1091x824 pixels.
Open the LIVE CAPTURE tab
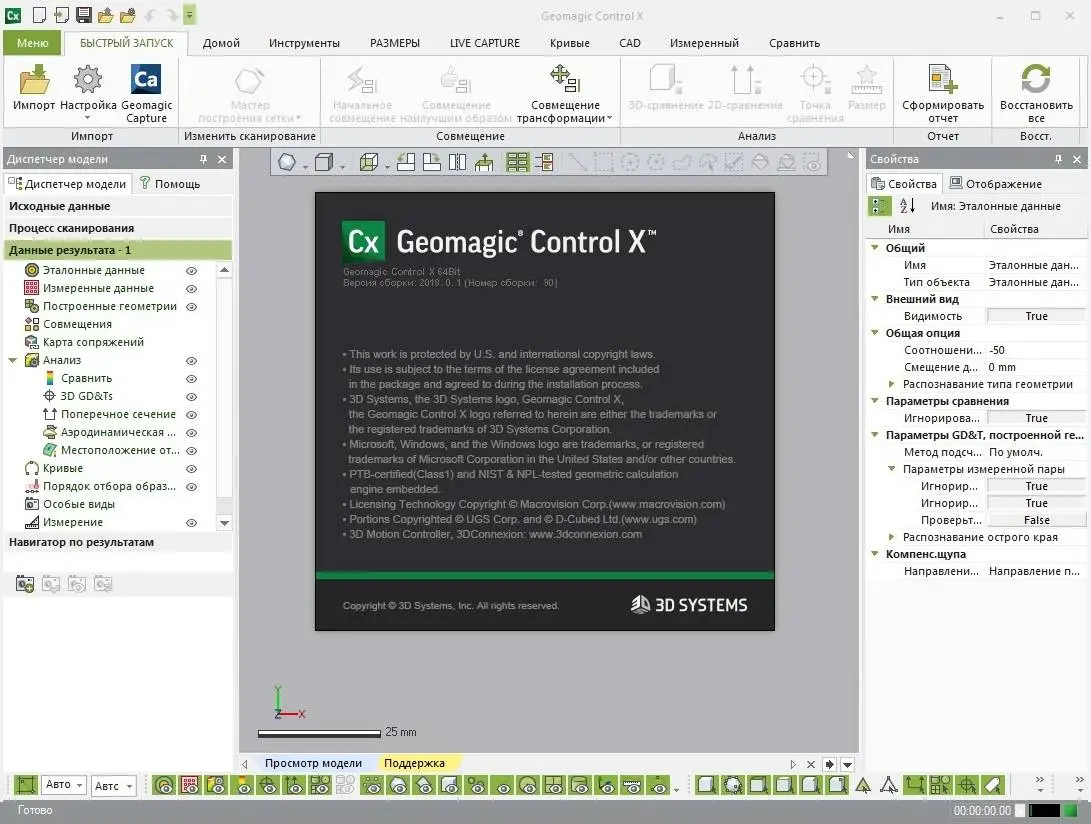pos(484,43)
